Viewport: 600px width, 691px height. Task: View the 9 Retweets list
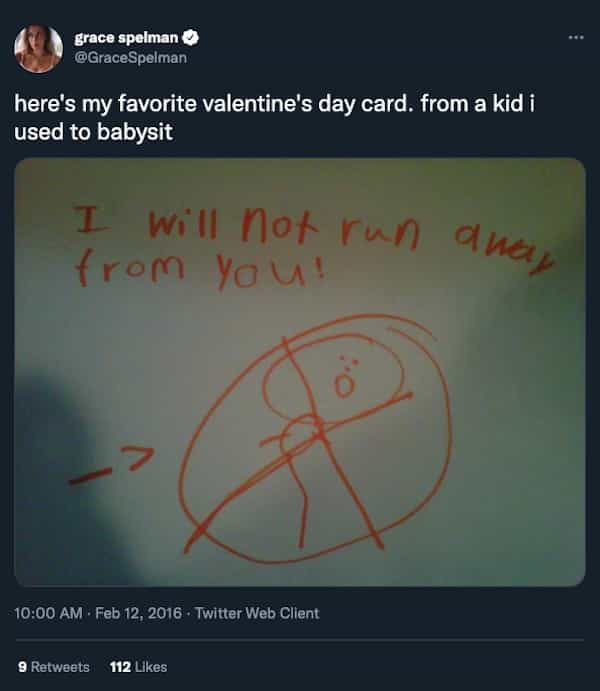click(x=54, y=667)
